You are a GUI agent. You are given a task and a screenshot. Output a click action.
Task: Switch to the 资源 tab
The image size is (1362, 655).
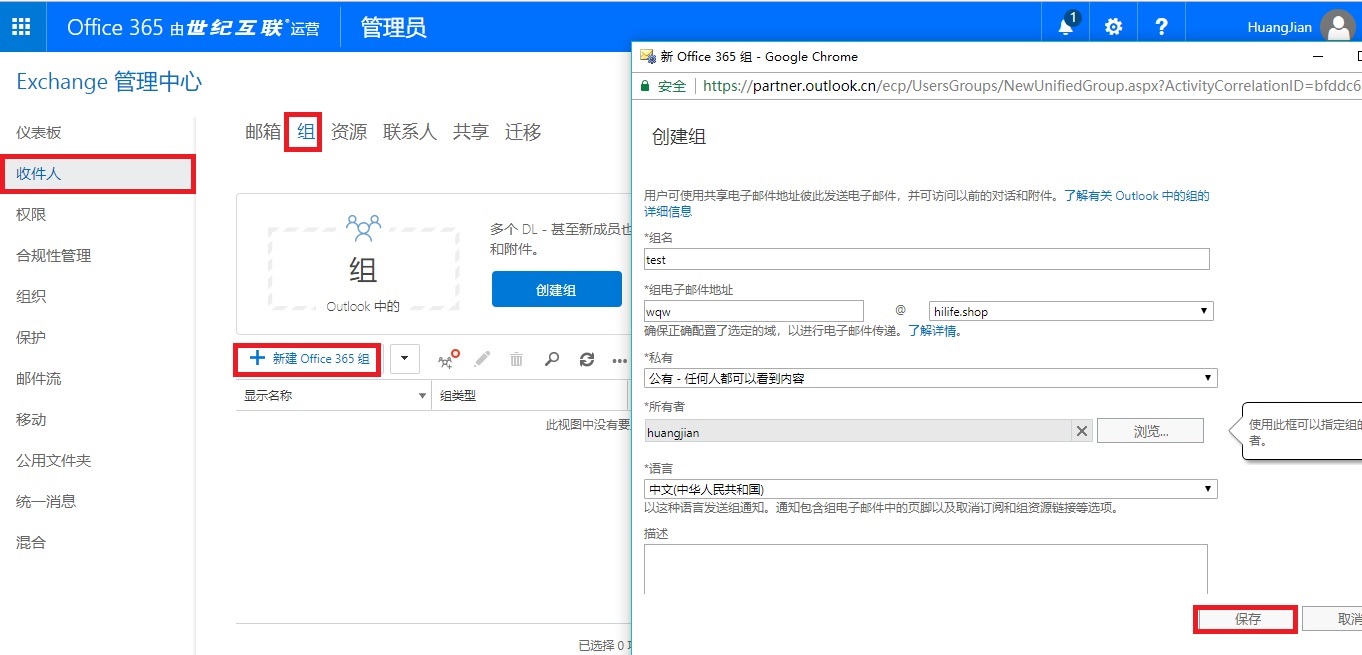[x=349, y=132]
